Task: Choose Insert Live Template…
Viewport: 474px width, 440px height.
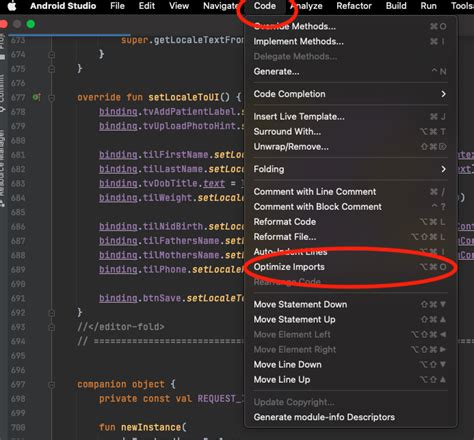Action: tap(351, 117)
